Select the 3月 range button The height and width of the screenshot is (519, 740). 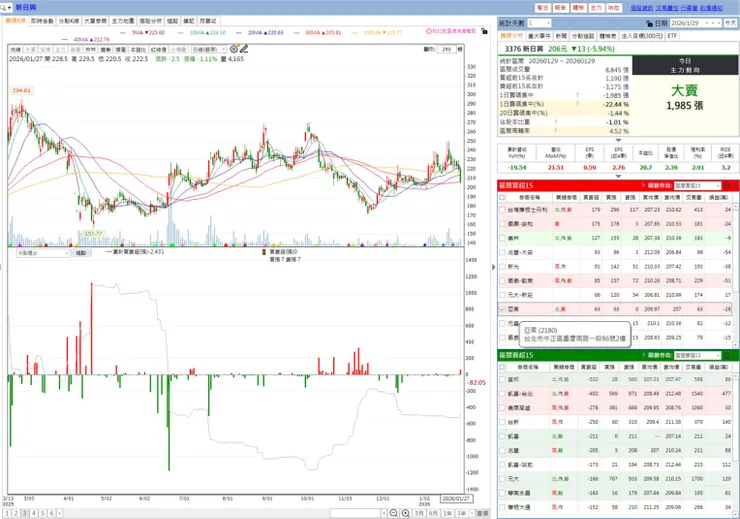pyautogui.click(x=420, y=513)
